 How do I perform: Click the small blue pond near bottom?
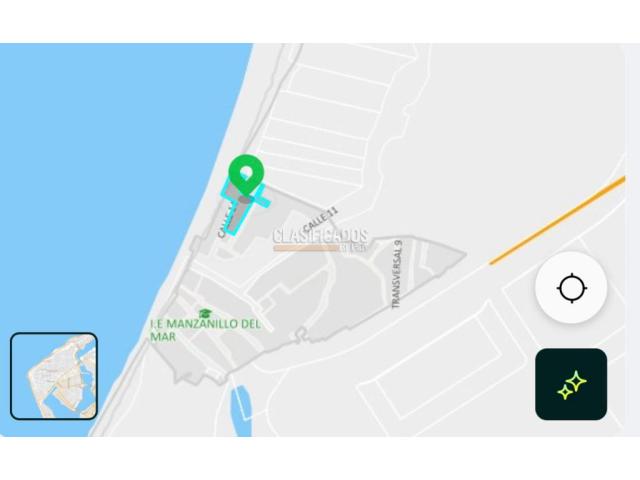241,411
